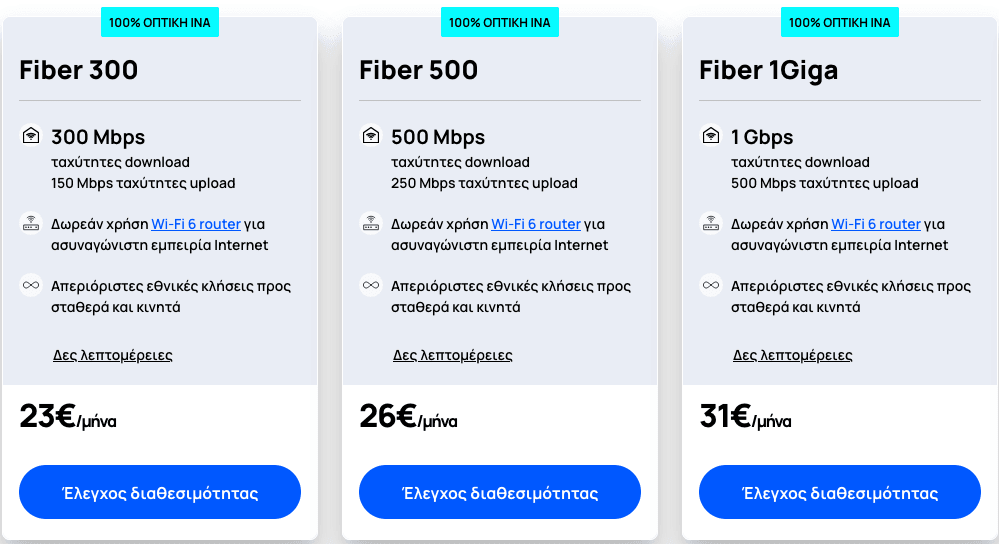Click the infinity icon in Fiber 300 card

click(x=31, y=285)
